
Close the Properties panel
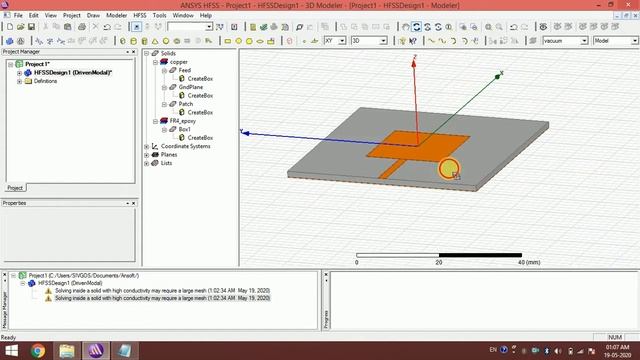(x=133, y=203)
